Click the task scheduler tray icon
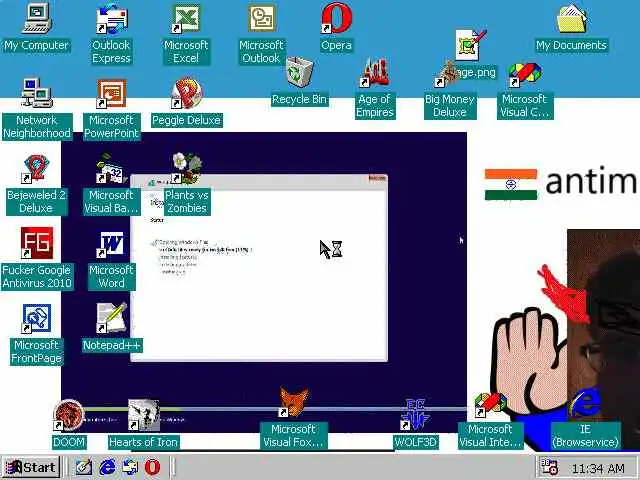640x480 pixels. [x=549, y=467]
